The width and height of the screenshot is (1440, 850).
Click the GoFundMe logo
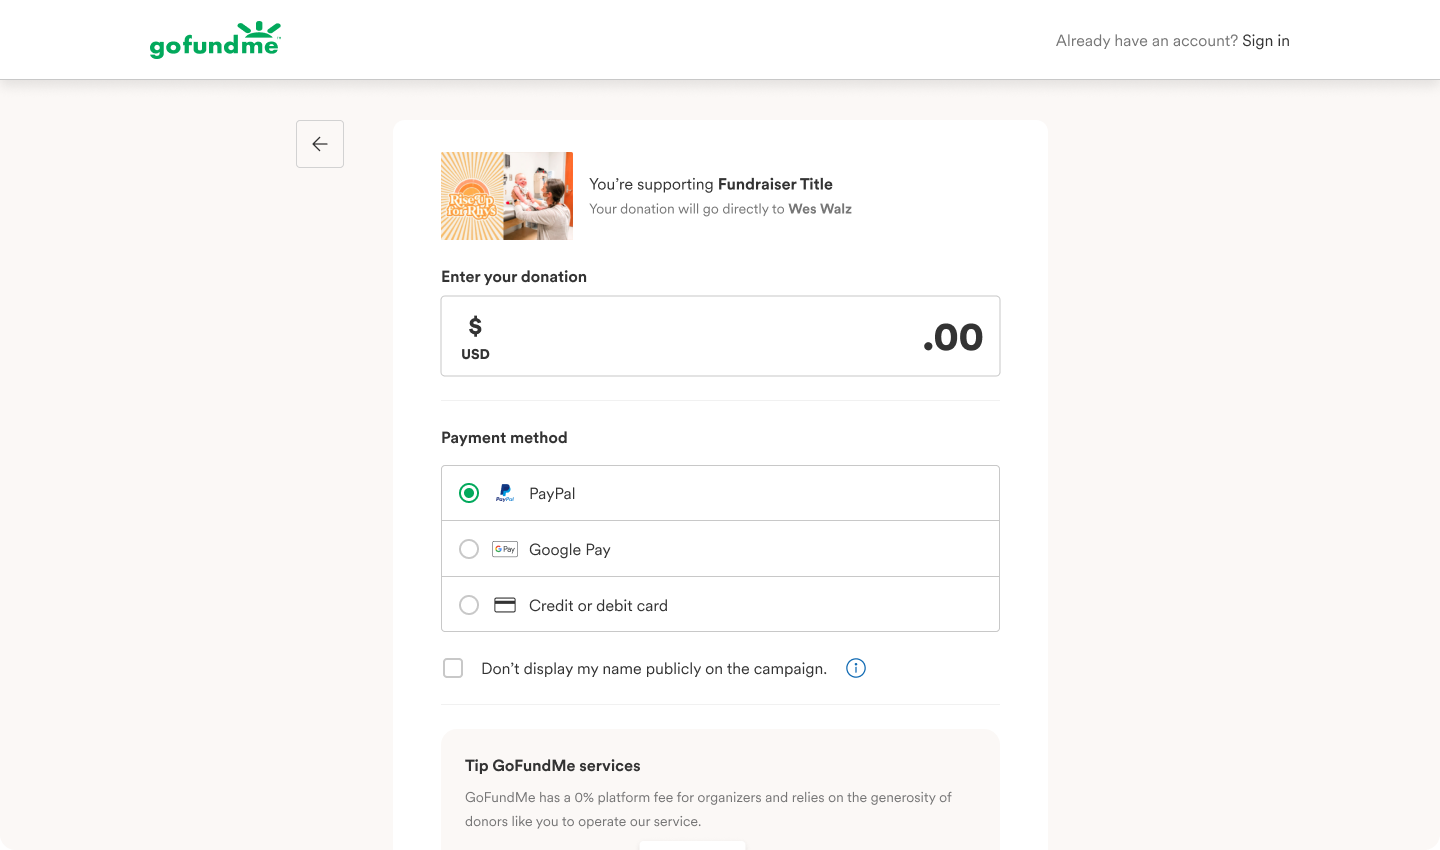215,40
